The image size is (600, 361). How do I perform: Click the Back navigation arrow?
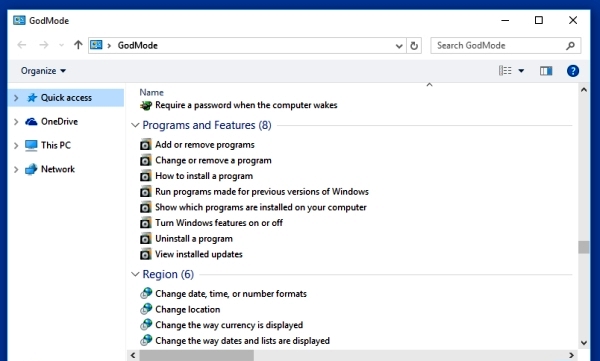coord(22,45)
